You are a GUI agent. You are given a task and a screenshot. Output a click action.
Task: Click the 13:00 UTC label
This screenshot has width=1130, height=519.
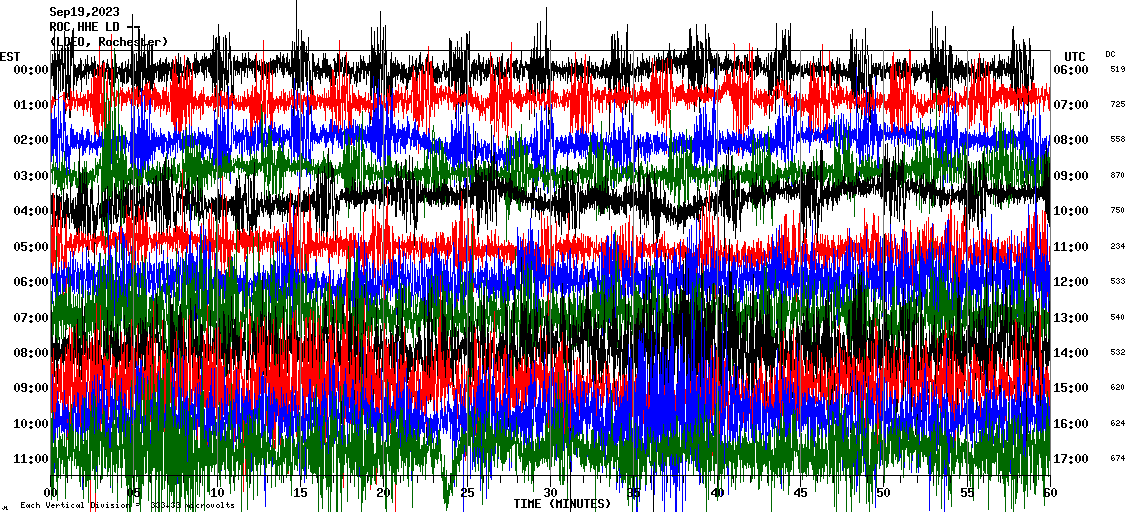pyautogui.click(x=1071, y=317)
